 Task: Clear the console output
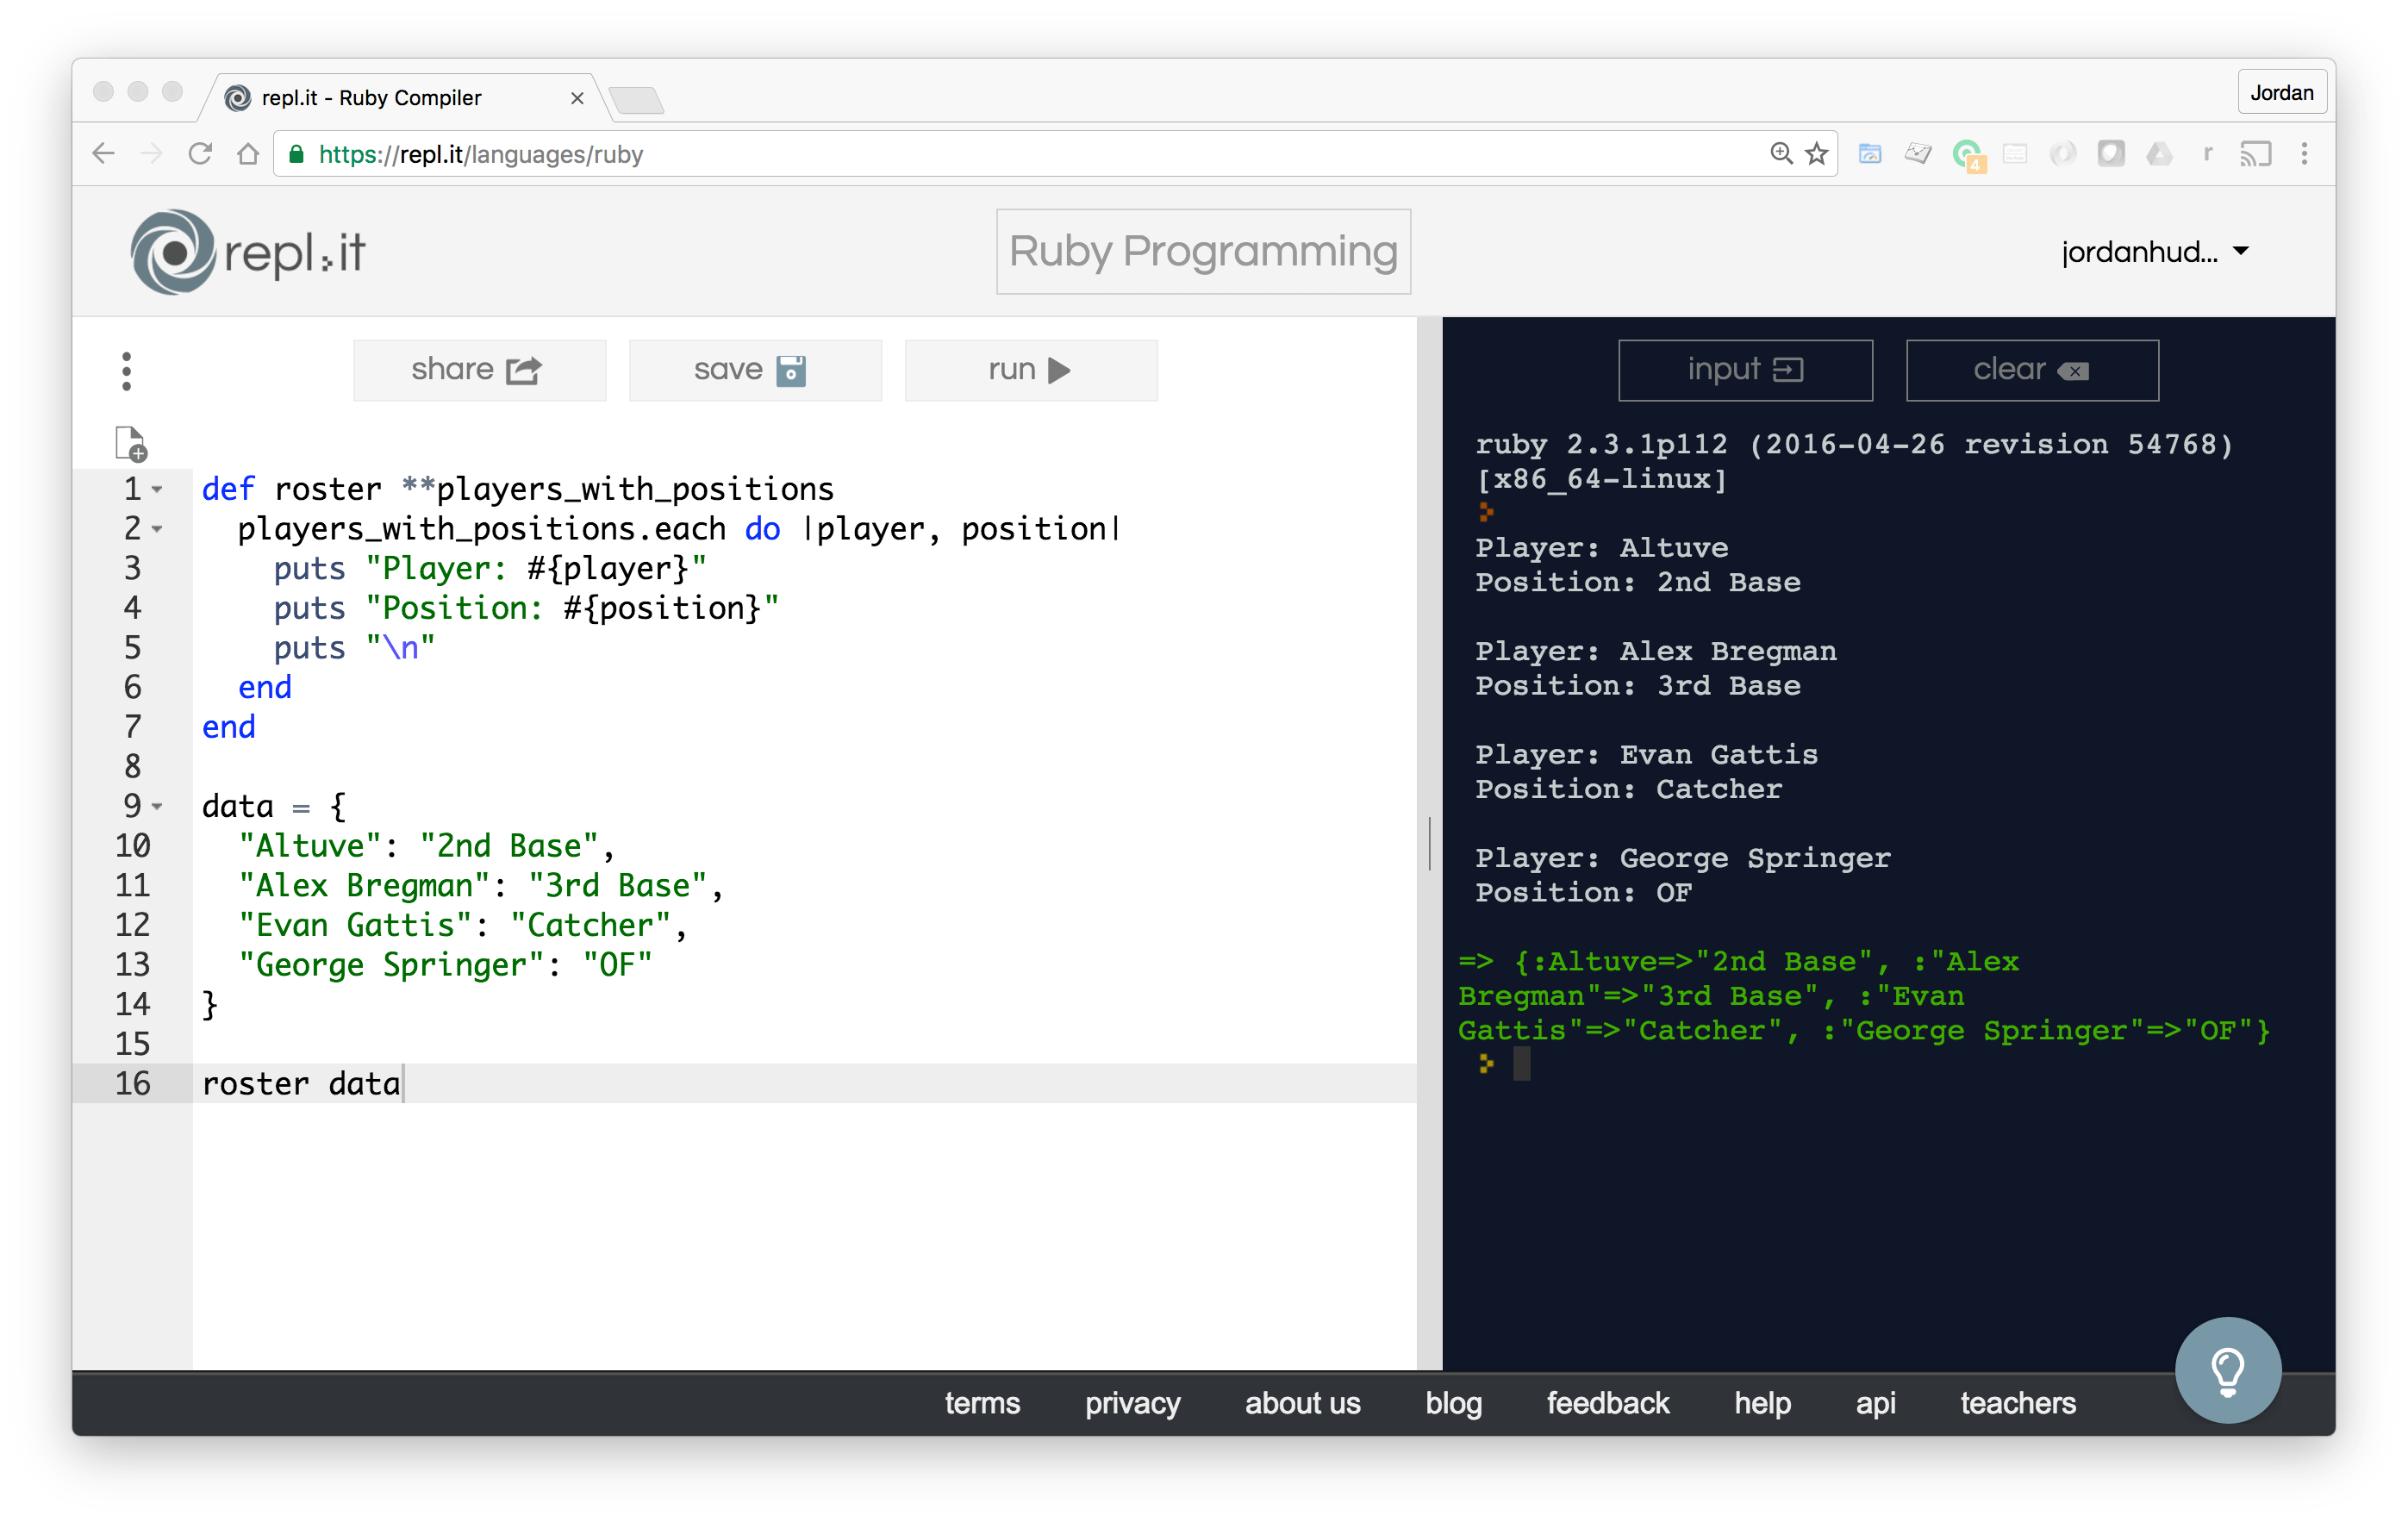(x=2031, y=369)
